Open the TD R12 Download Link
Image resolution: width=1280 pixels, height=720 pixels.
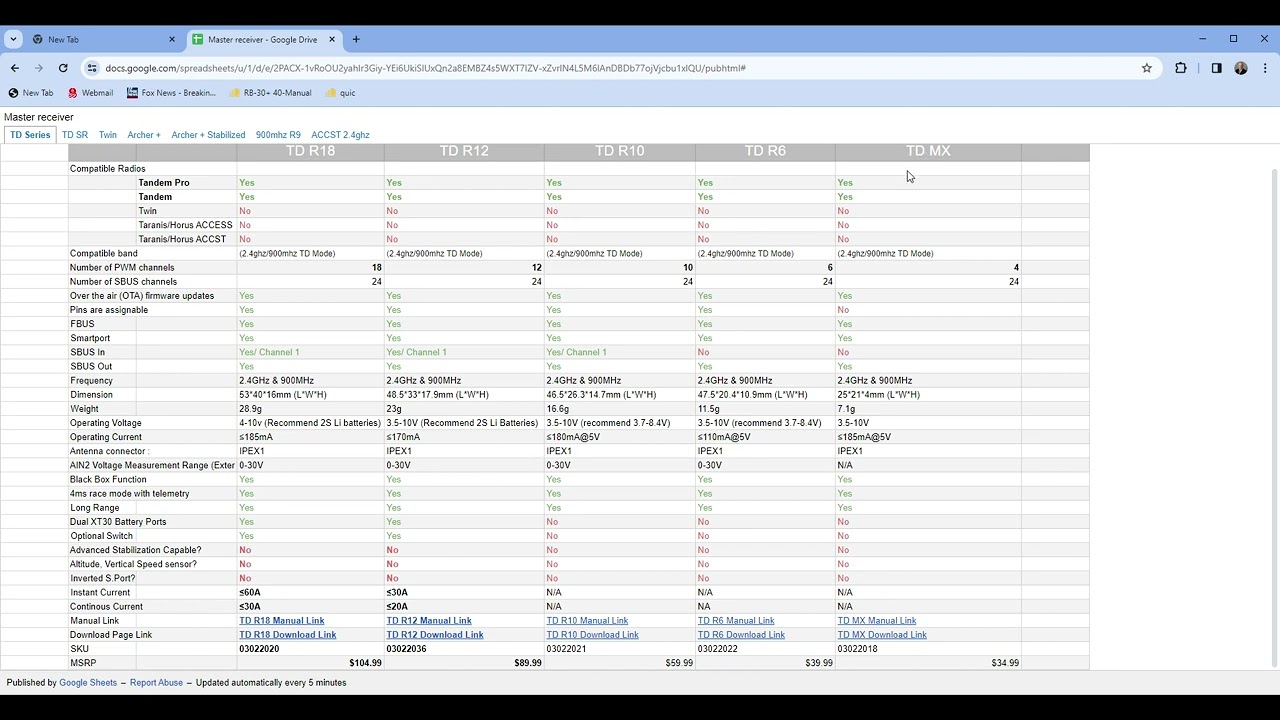pos(435,635)
